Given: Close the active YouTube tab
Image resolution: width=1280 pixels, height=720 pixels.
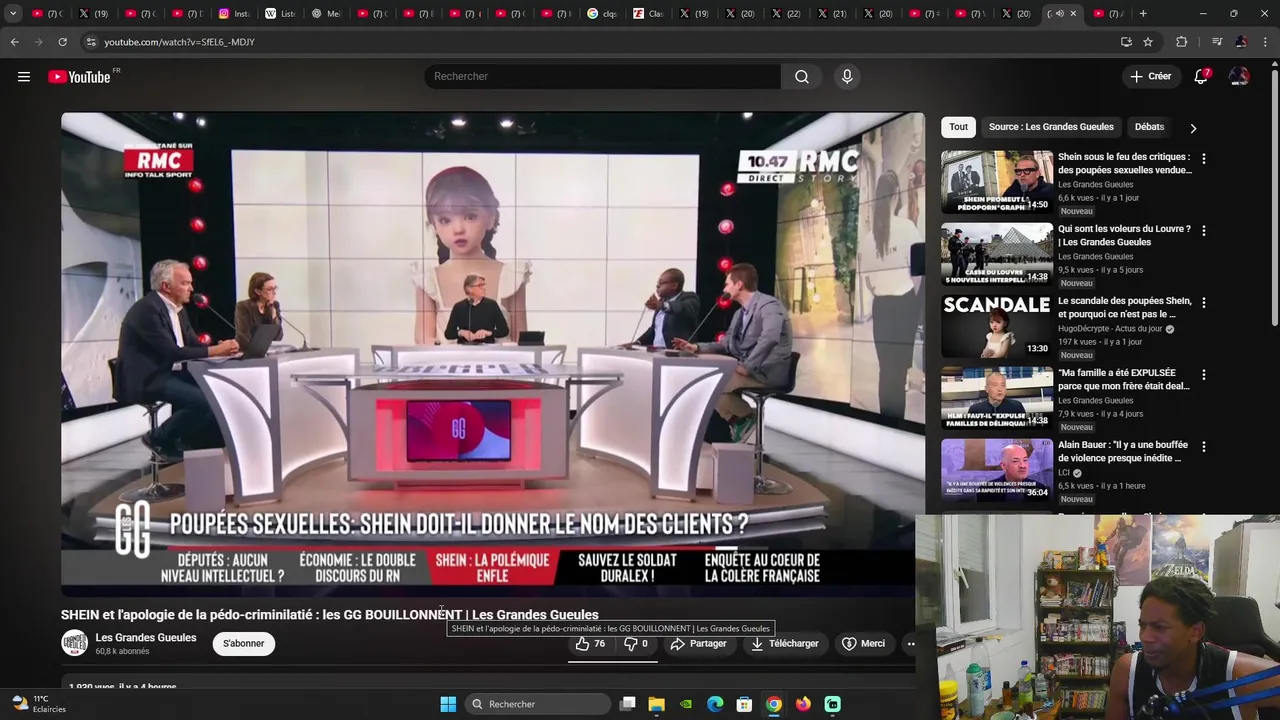Looking at the screenshot, I should pos(1073,14).
